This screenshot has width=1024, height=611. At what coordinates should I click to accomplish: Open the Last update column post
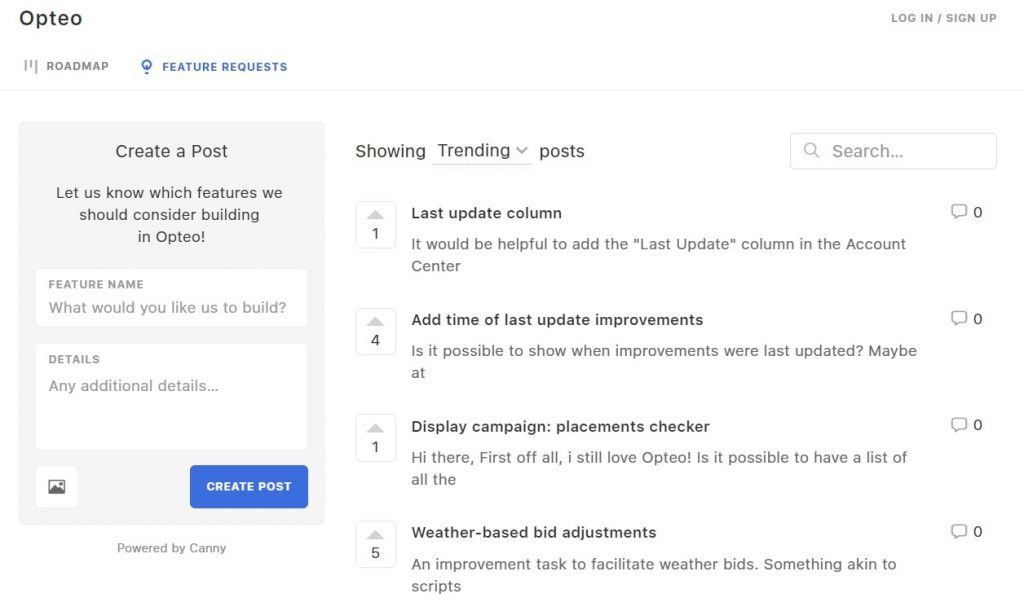coord(487,213)
